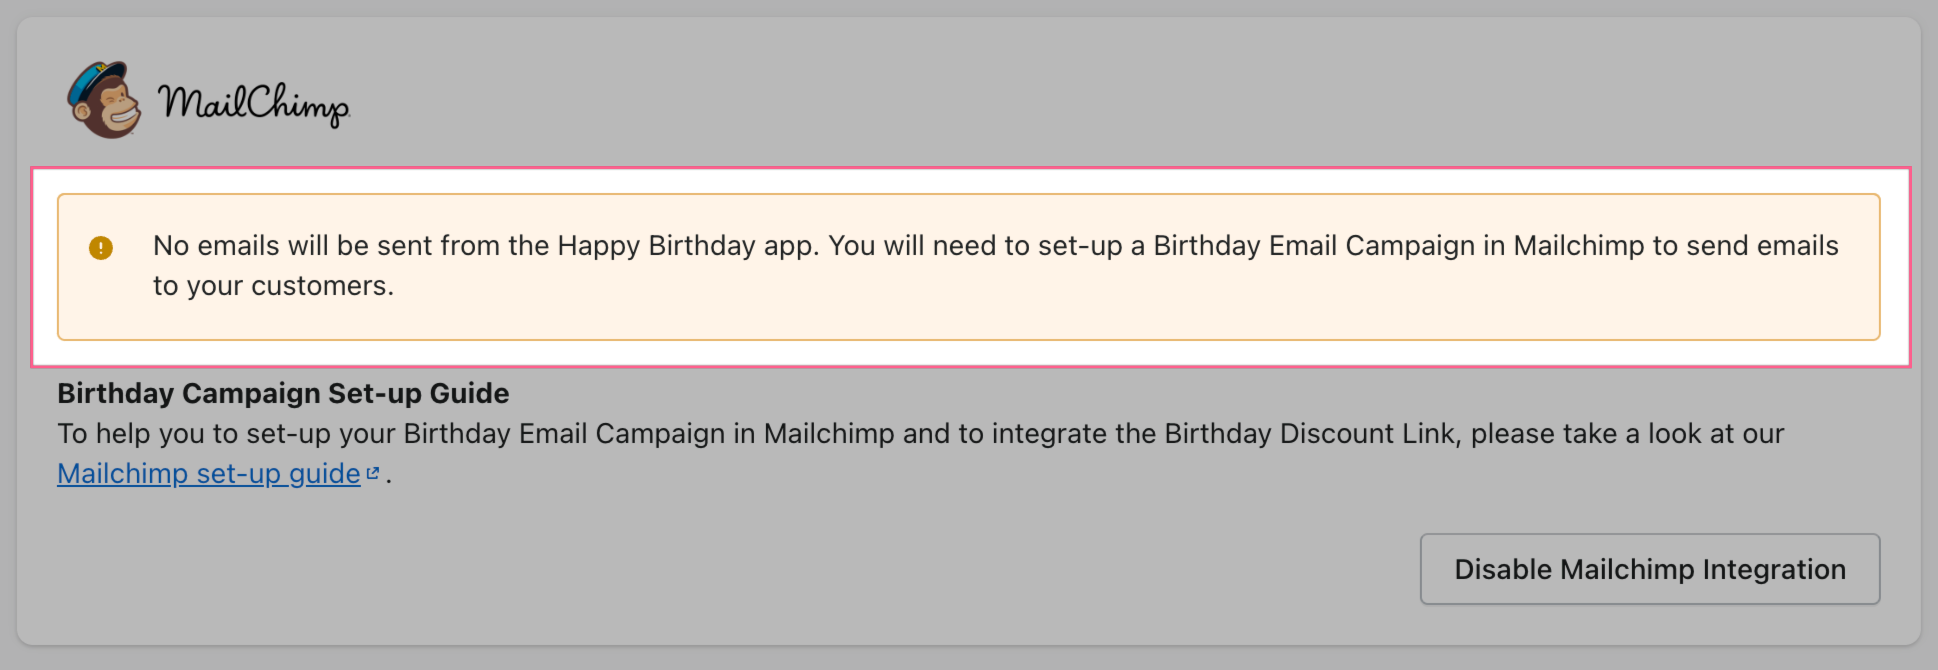Click "to your customers." line in warning banner

(x=273, y=286)
